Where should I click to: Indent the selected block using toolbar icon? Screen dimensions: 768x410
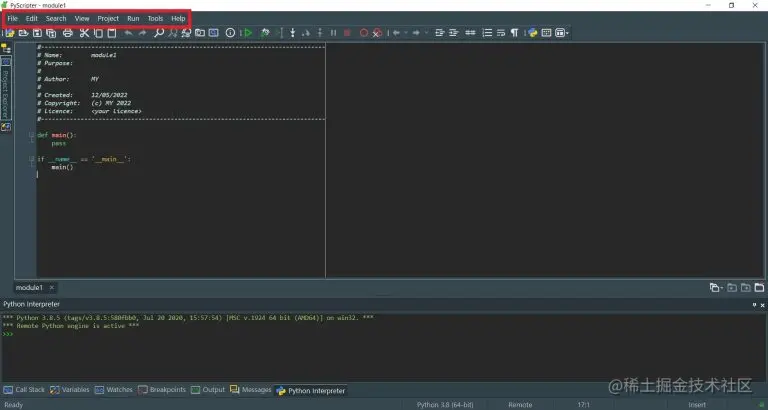click(454, 33)
